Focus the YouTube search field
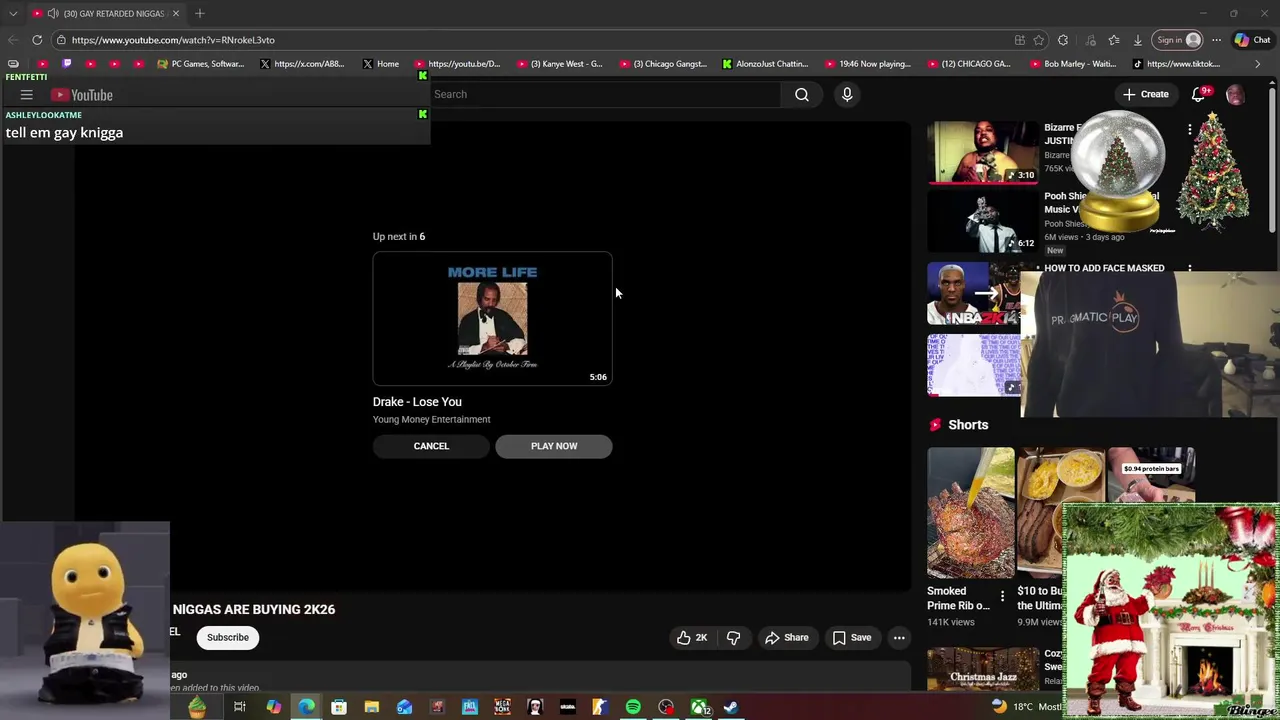 click(604, 94)
